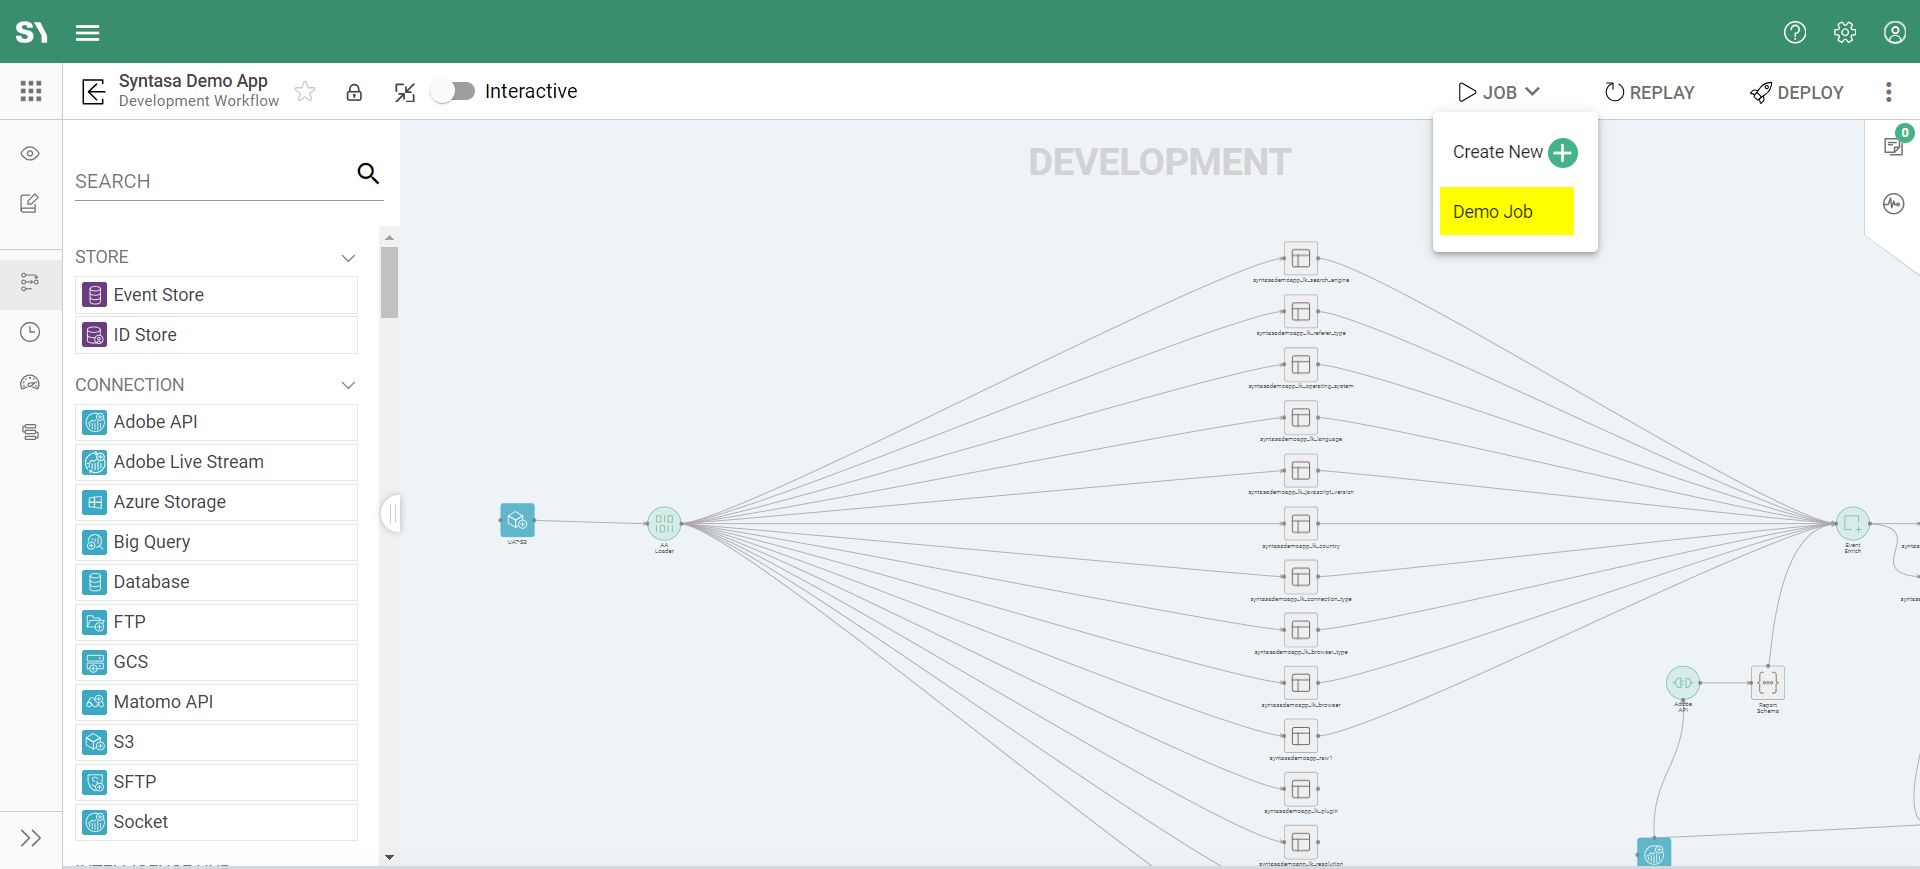
Task: Favorite the app with star icon
Action: (x=306, y=92)
